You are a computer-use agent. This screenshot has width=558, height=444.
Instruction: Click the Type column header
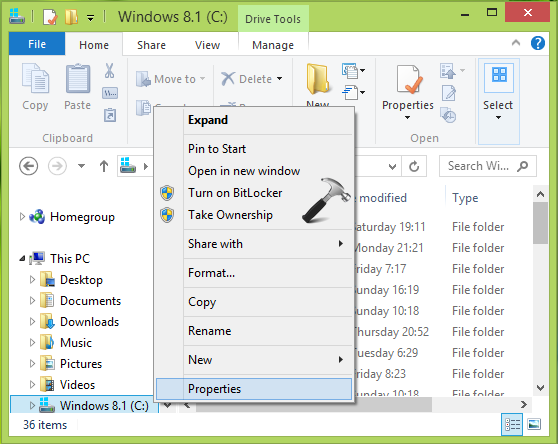coord(465,197)
